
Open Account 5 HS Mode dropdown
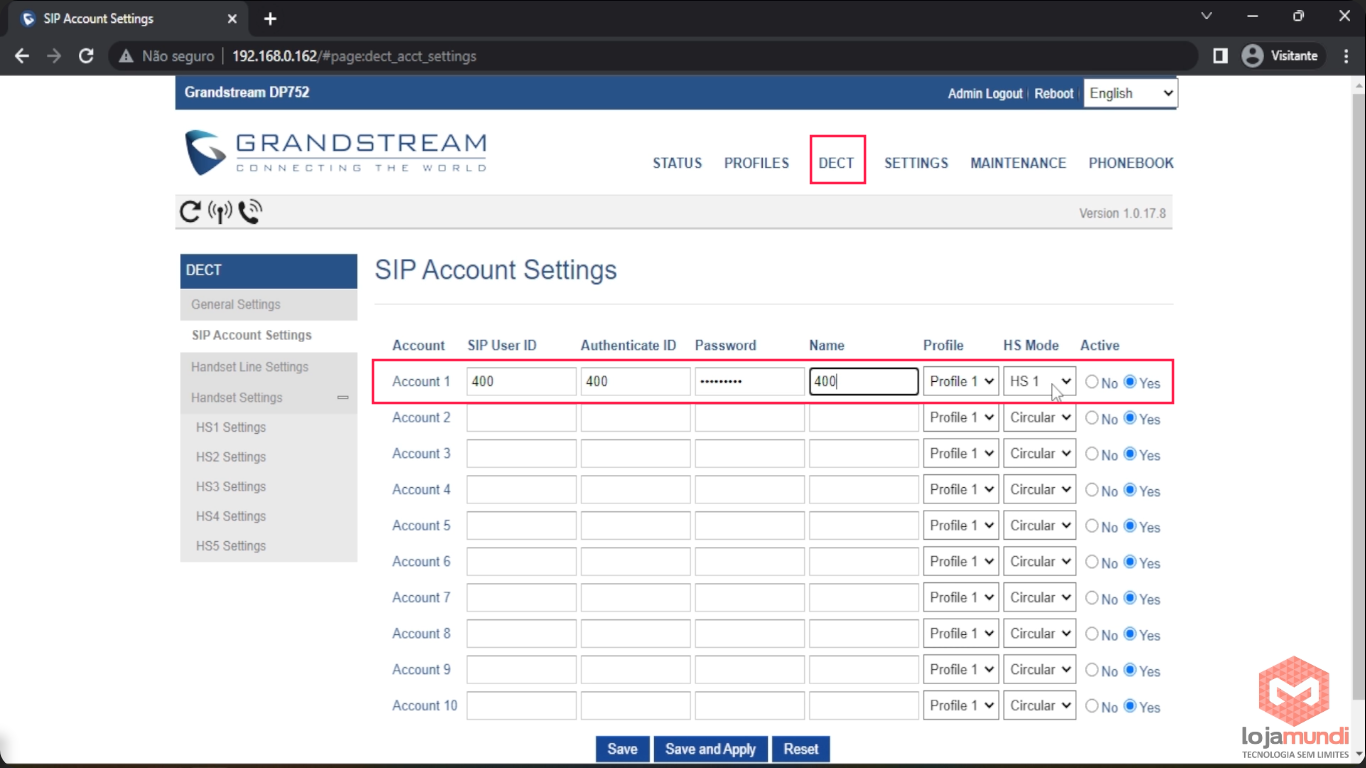[x=1040, y=525]
